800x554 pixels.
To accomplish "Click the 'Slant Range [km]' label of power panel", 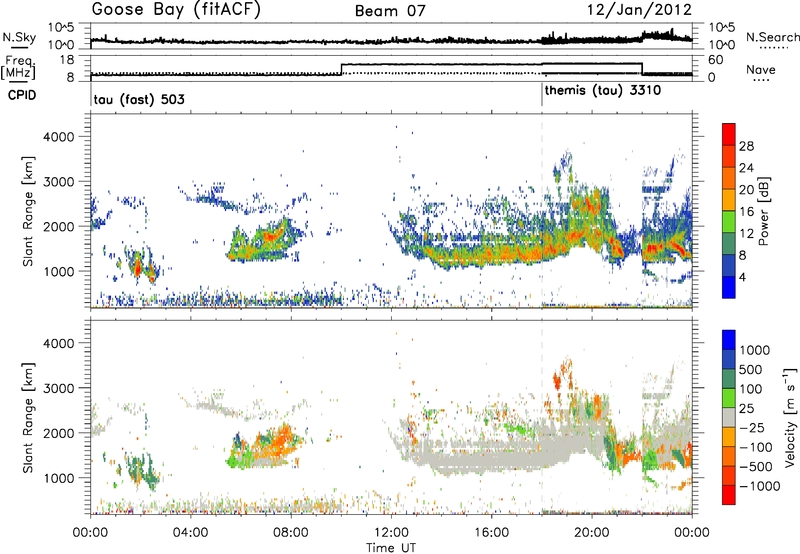I will pyautogui.click(x=28, y=211).
